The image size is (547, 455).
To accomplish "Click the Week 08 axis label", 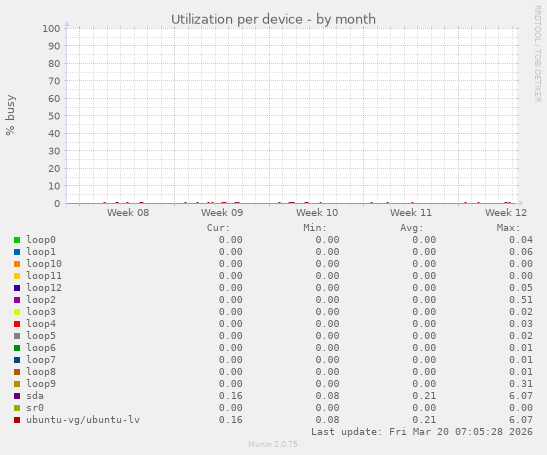I will tap(128, 212).
